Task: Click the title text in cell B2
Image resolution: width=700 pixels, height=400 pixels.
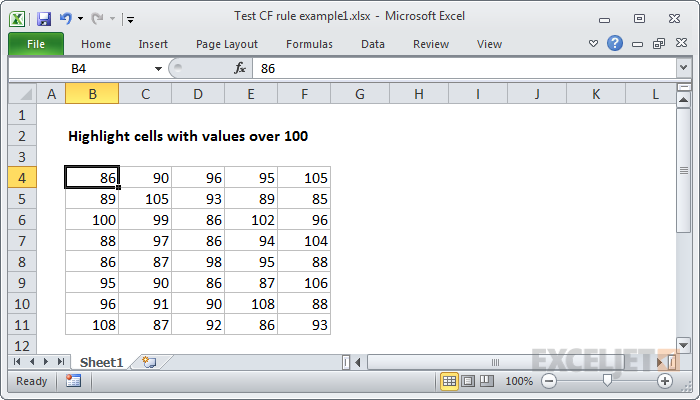Action: pyautogui.click(x=188, y=136)
